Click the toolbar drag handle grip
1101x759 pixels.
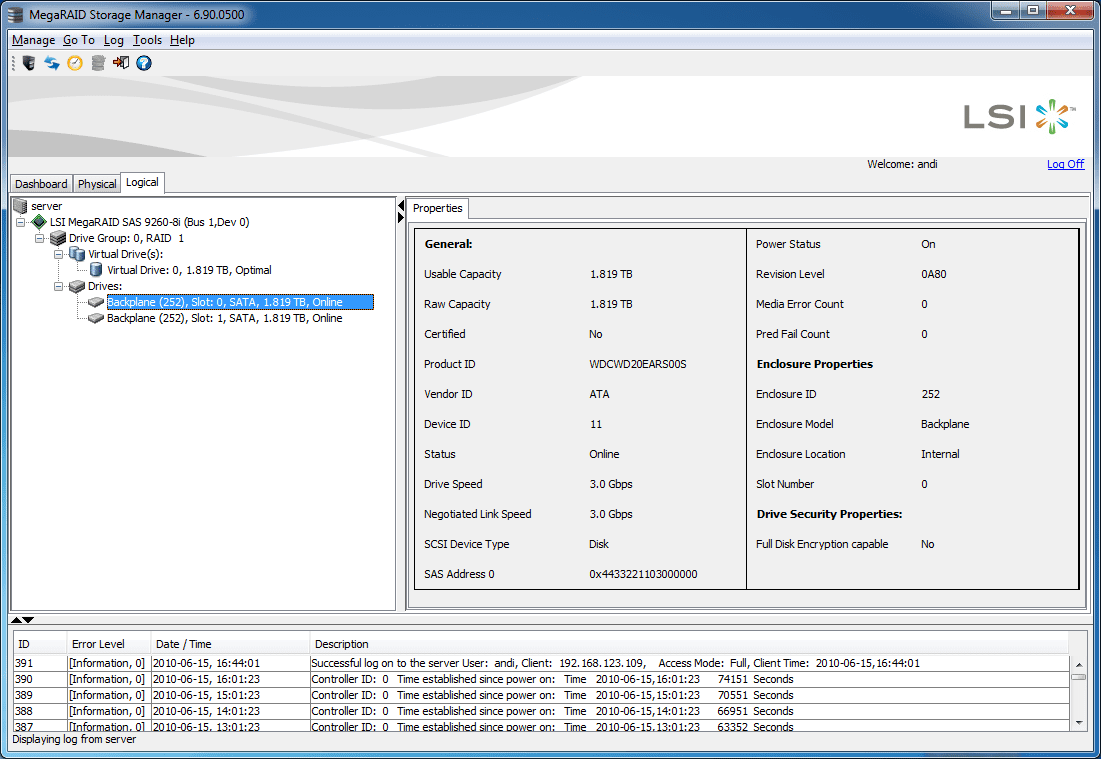[13, 63]
